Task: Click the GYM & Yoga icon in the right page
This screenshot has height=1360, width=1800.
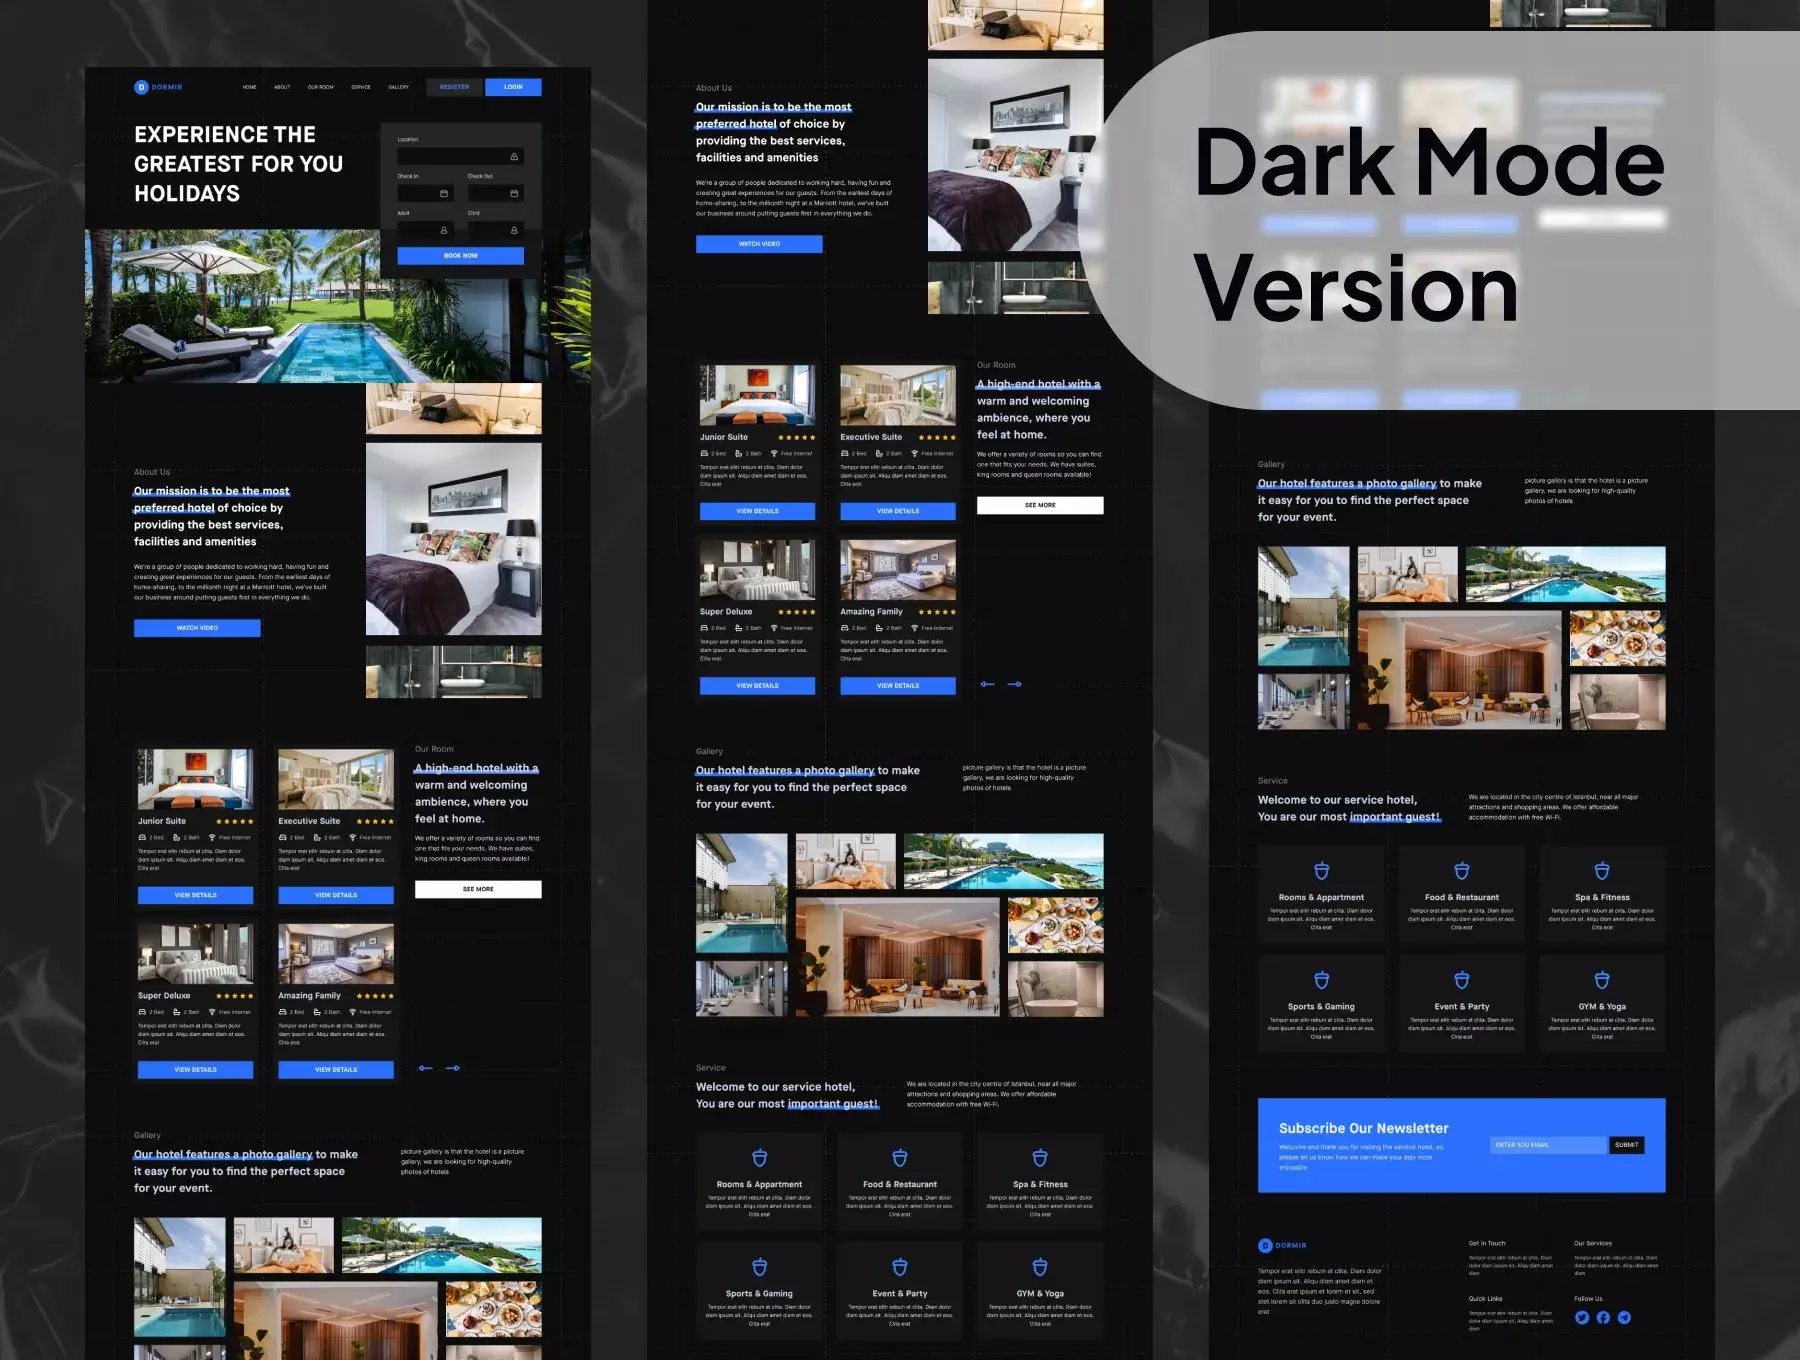Action: pyautogui.click(x=1602, y=980)
